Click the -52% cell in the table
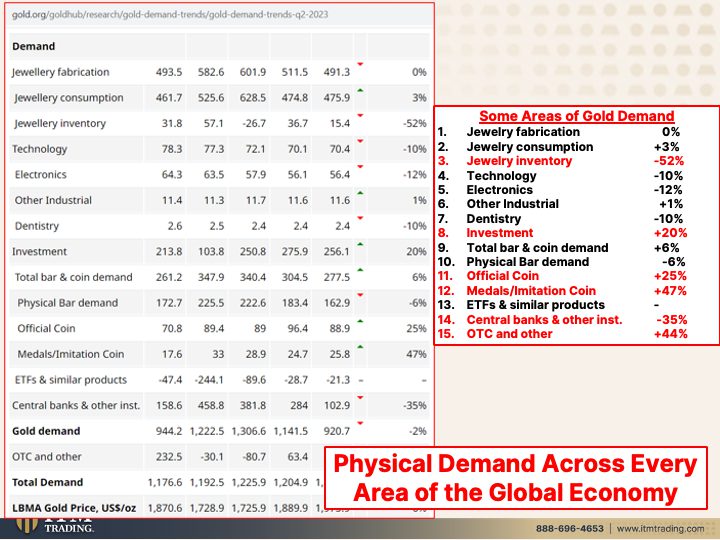Viewport: 720px width, 540px height. 415,124
